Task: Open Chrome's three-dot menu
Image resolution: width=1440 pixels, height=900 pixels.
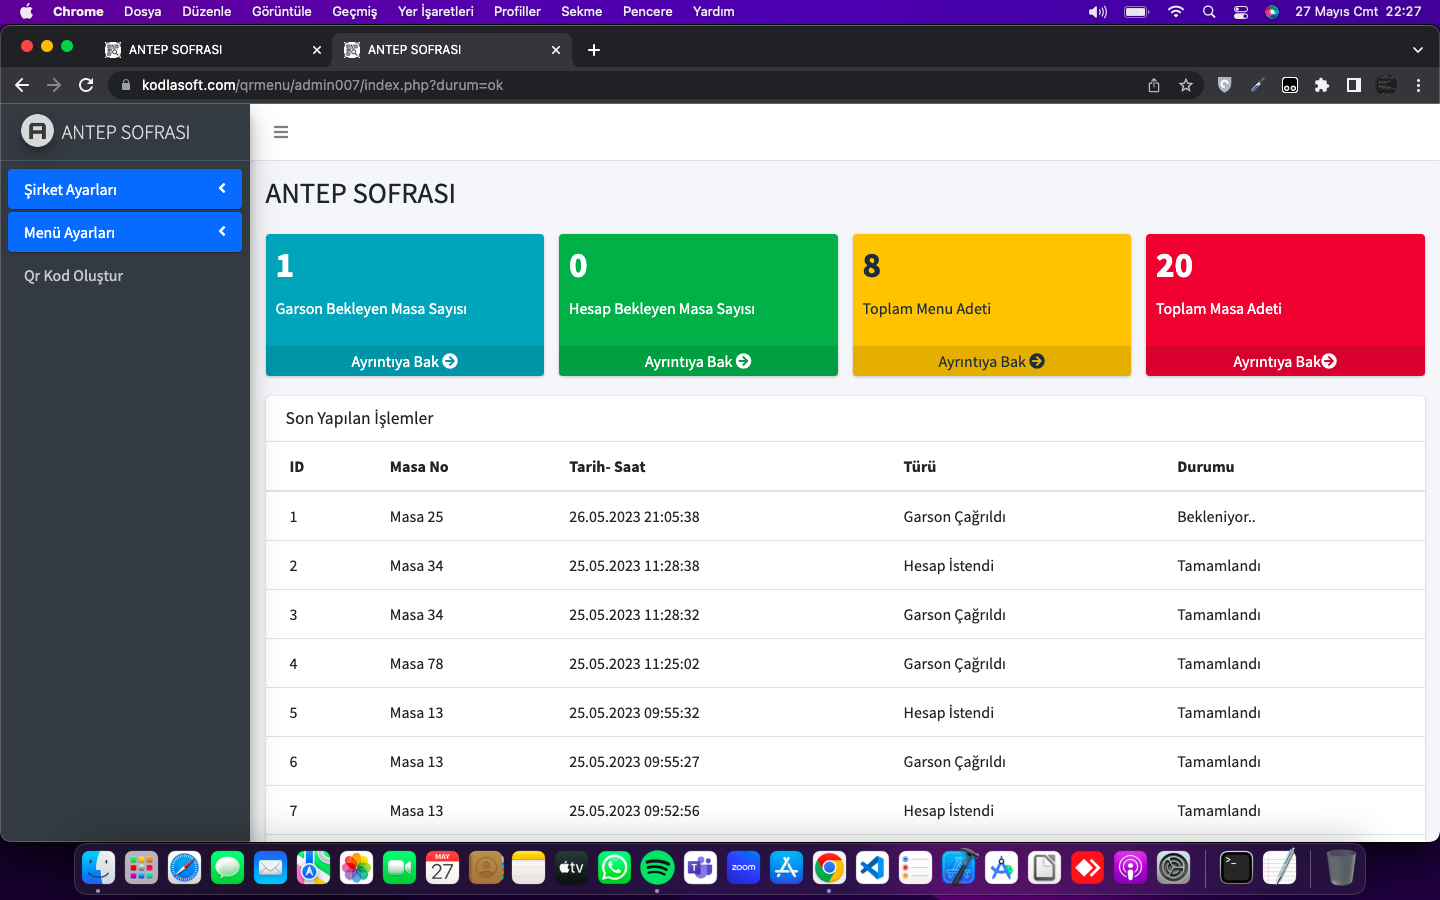Action: [x=1418, y=85]
